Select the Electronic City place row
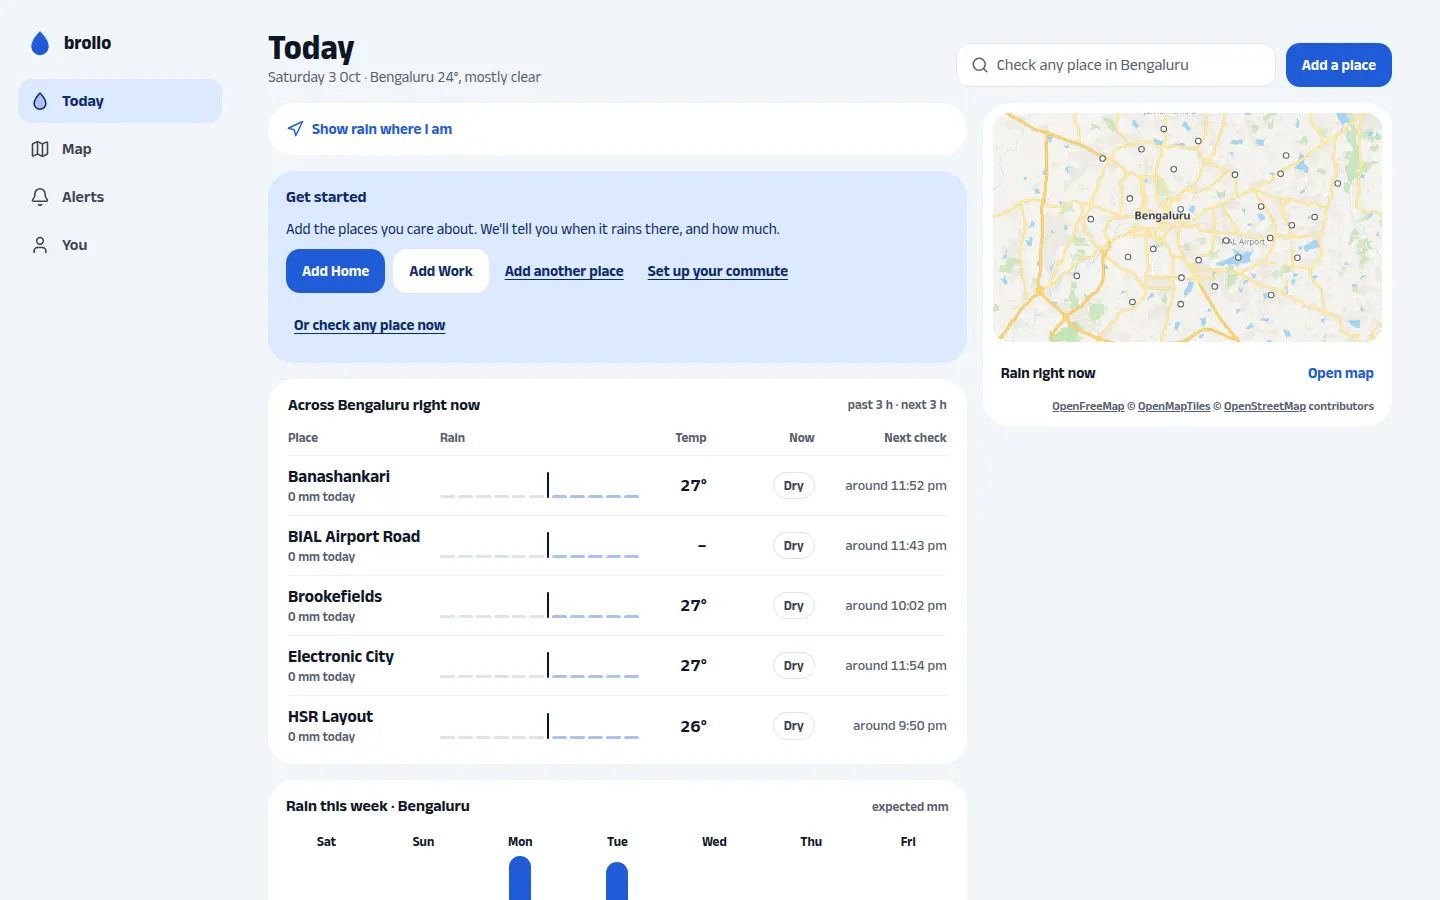The width and height of the screenshot is (1440, 900). click(x=617, y=666)
